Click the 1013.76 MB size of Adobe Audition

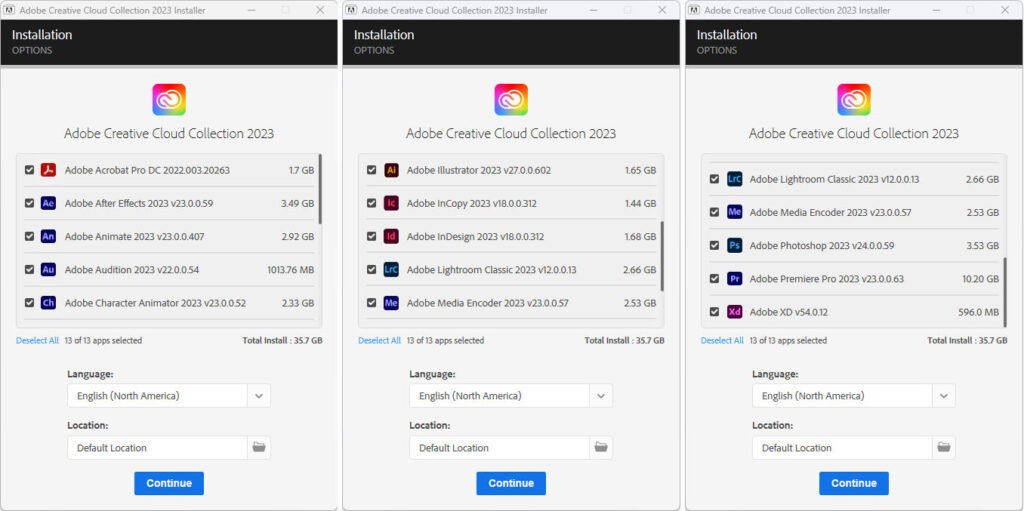click(x=291, y=269)
